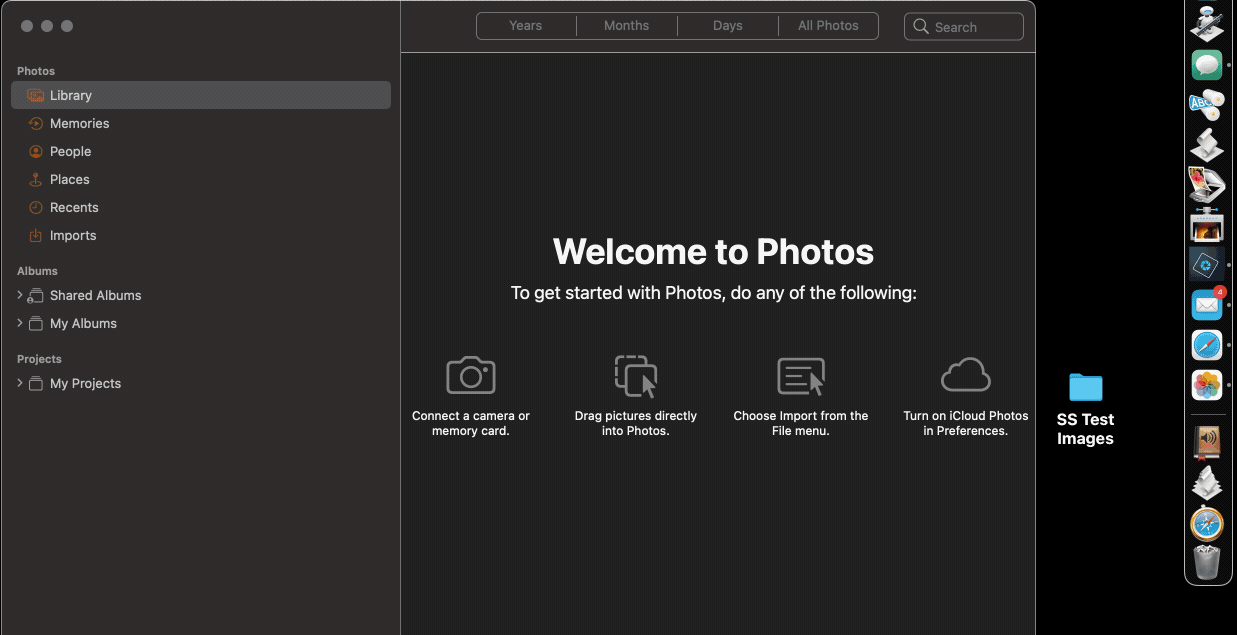This screenshot has width=1237, height=635.
Task: Click the iCloud Photos cloud icon
Action: coord(966,375)
